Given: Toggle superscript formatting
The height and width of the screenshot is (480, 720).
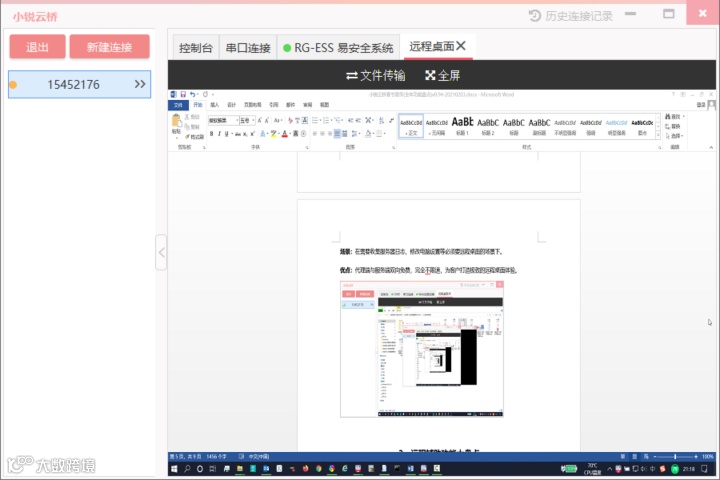Looking at the screenshot, I should pos(253,134).
